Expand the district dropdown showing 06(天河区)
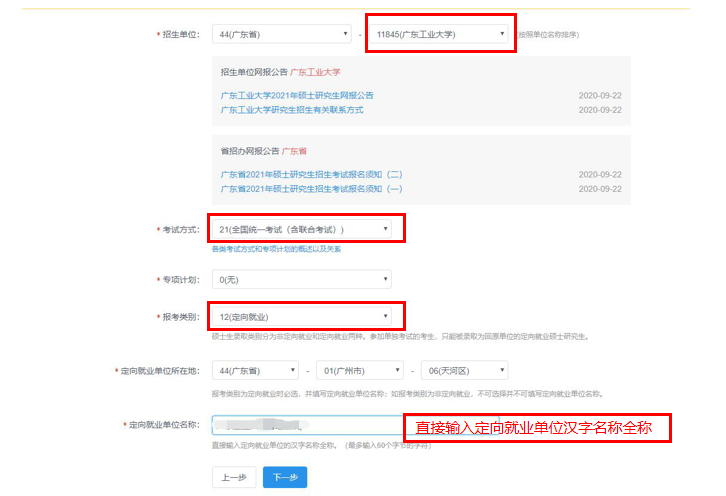Image resolution: width=726 pixels, height=496 pixels. coord(463,370)
